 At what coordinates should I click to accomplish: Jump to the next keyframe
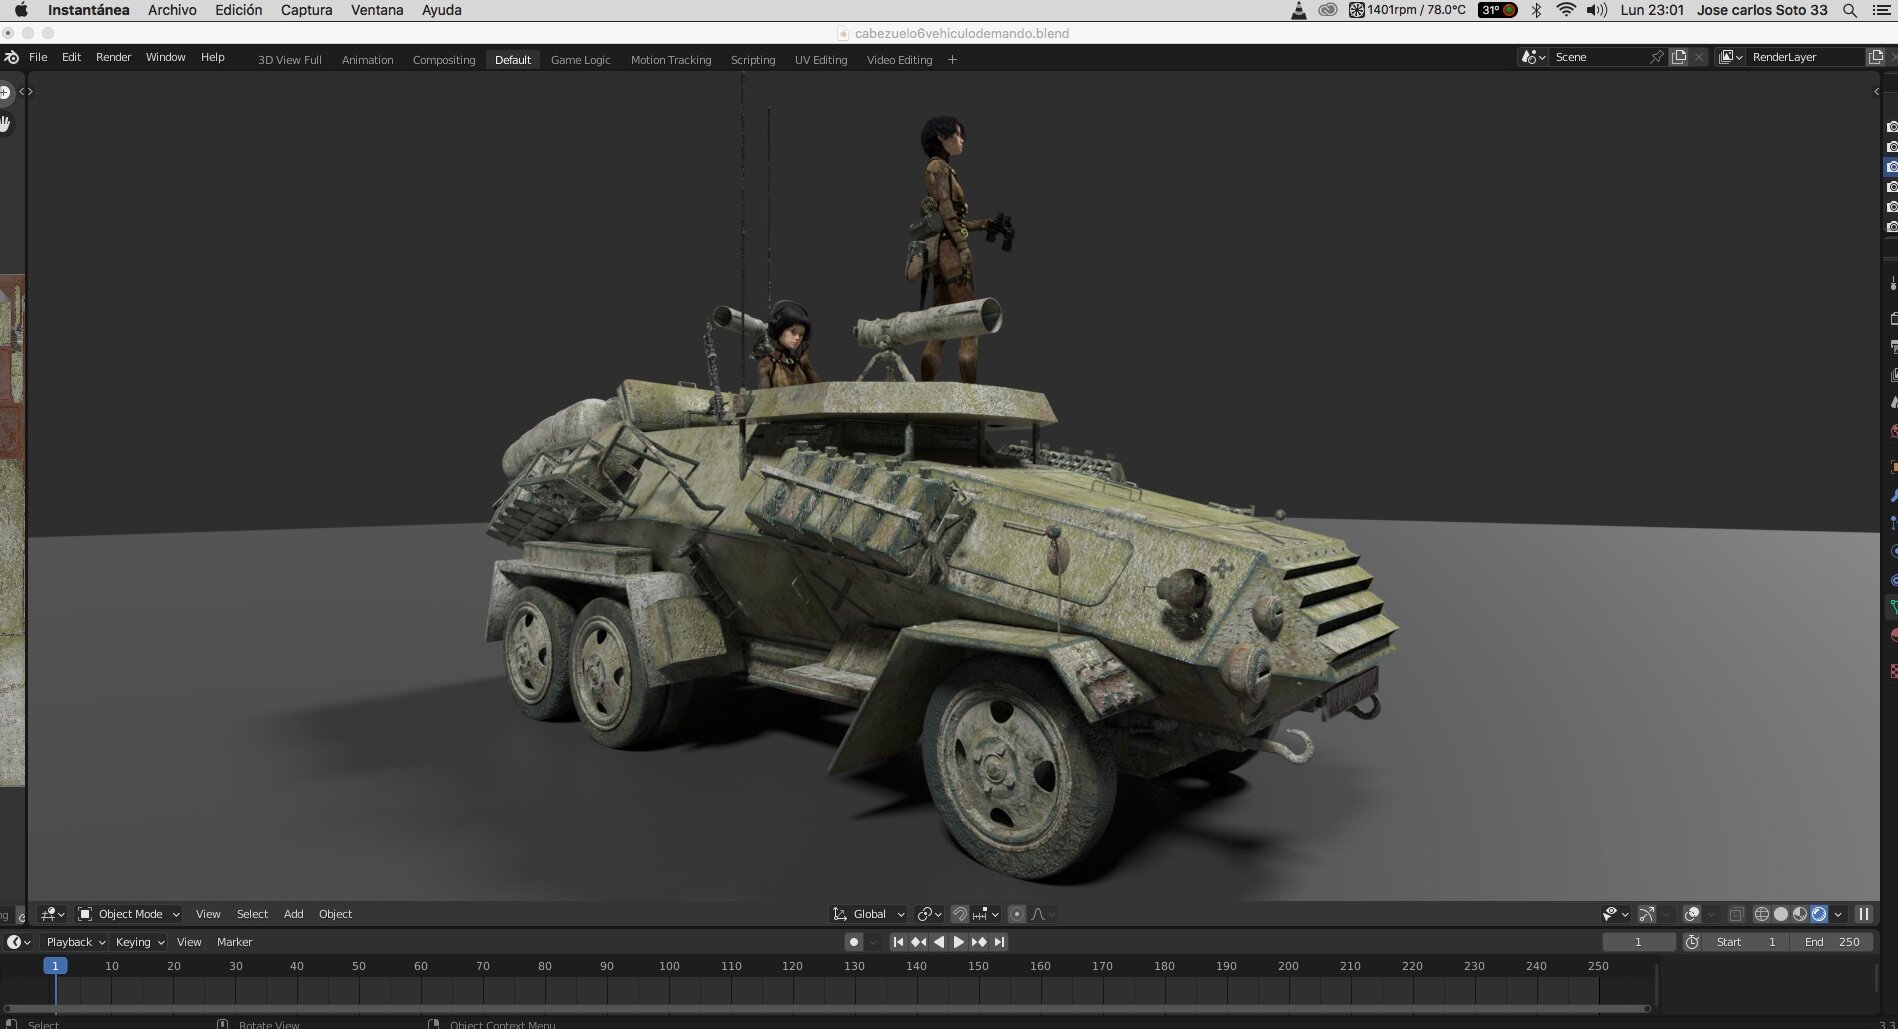tap(978, 942)
